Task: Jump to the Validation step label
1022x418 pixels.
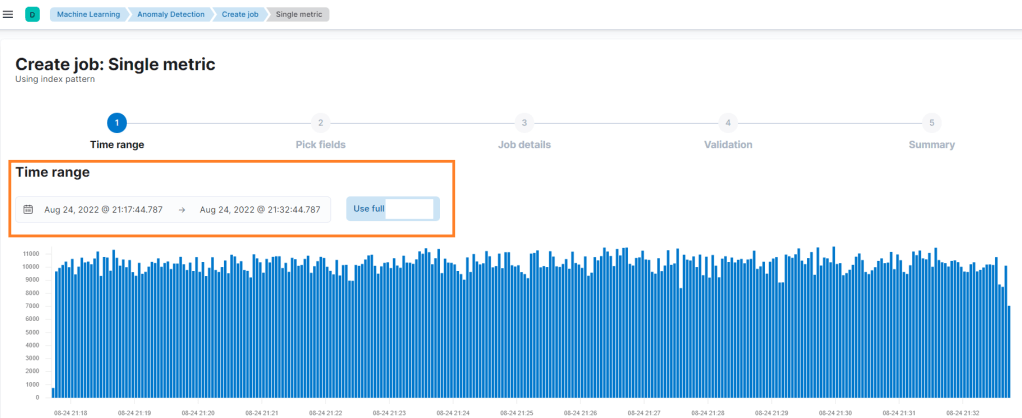Action: point(728,145)
